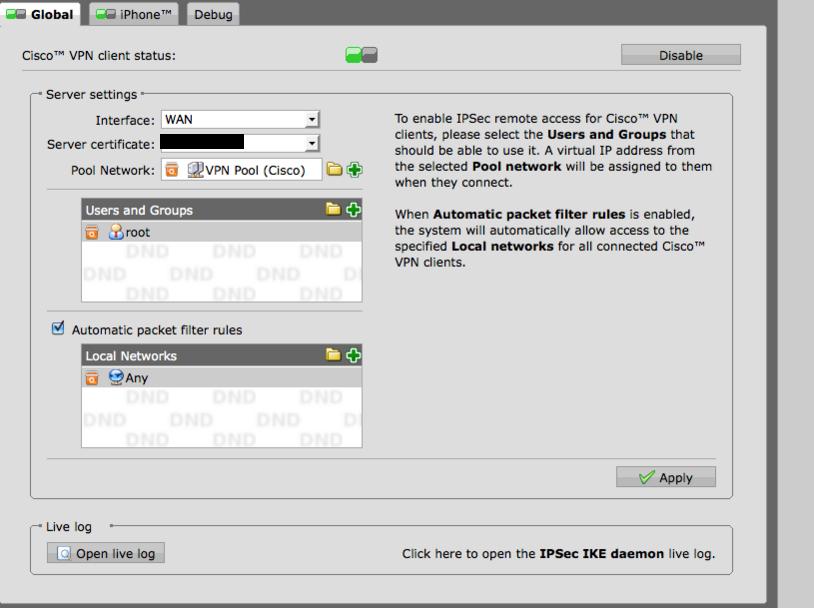
Task: Add new pool network with plus icon
Action: coord(355,169)
